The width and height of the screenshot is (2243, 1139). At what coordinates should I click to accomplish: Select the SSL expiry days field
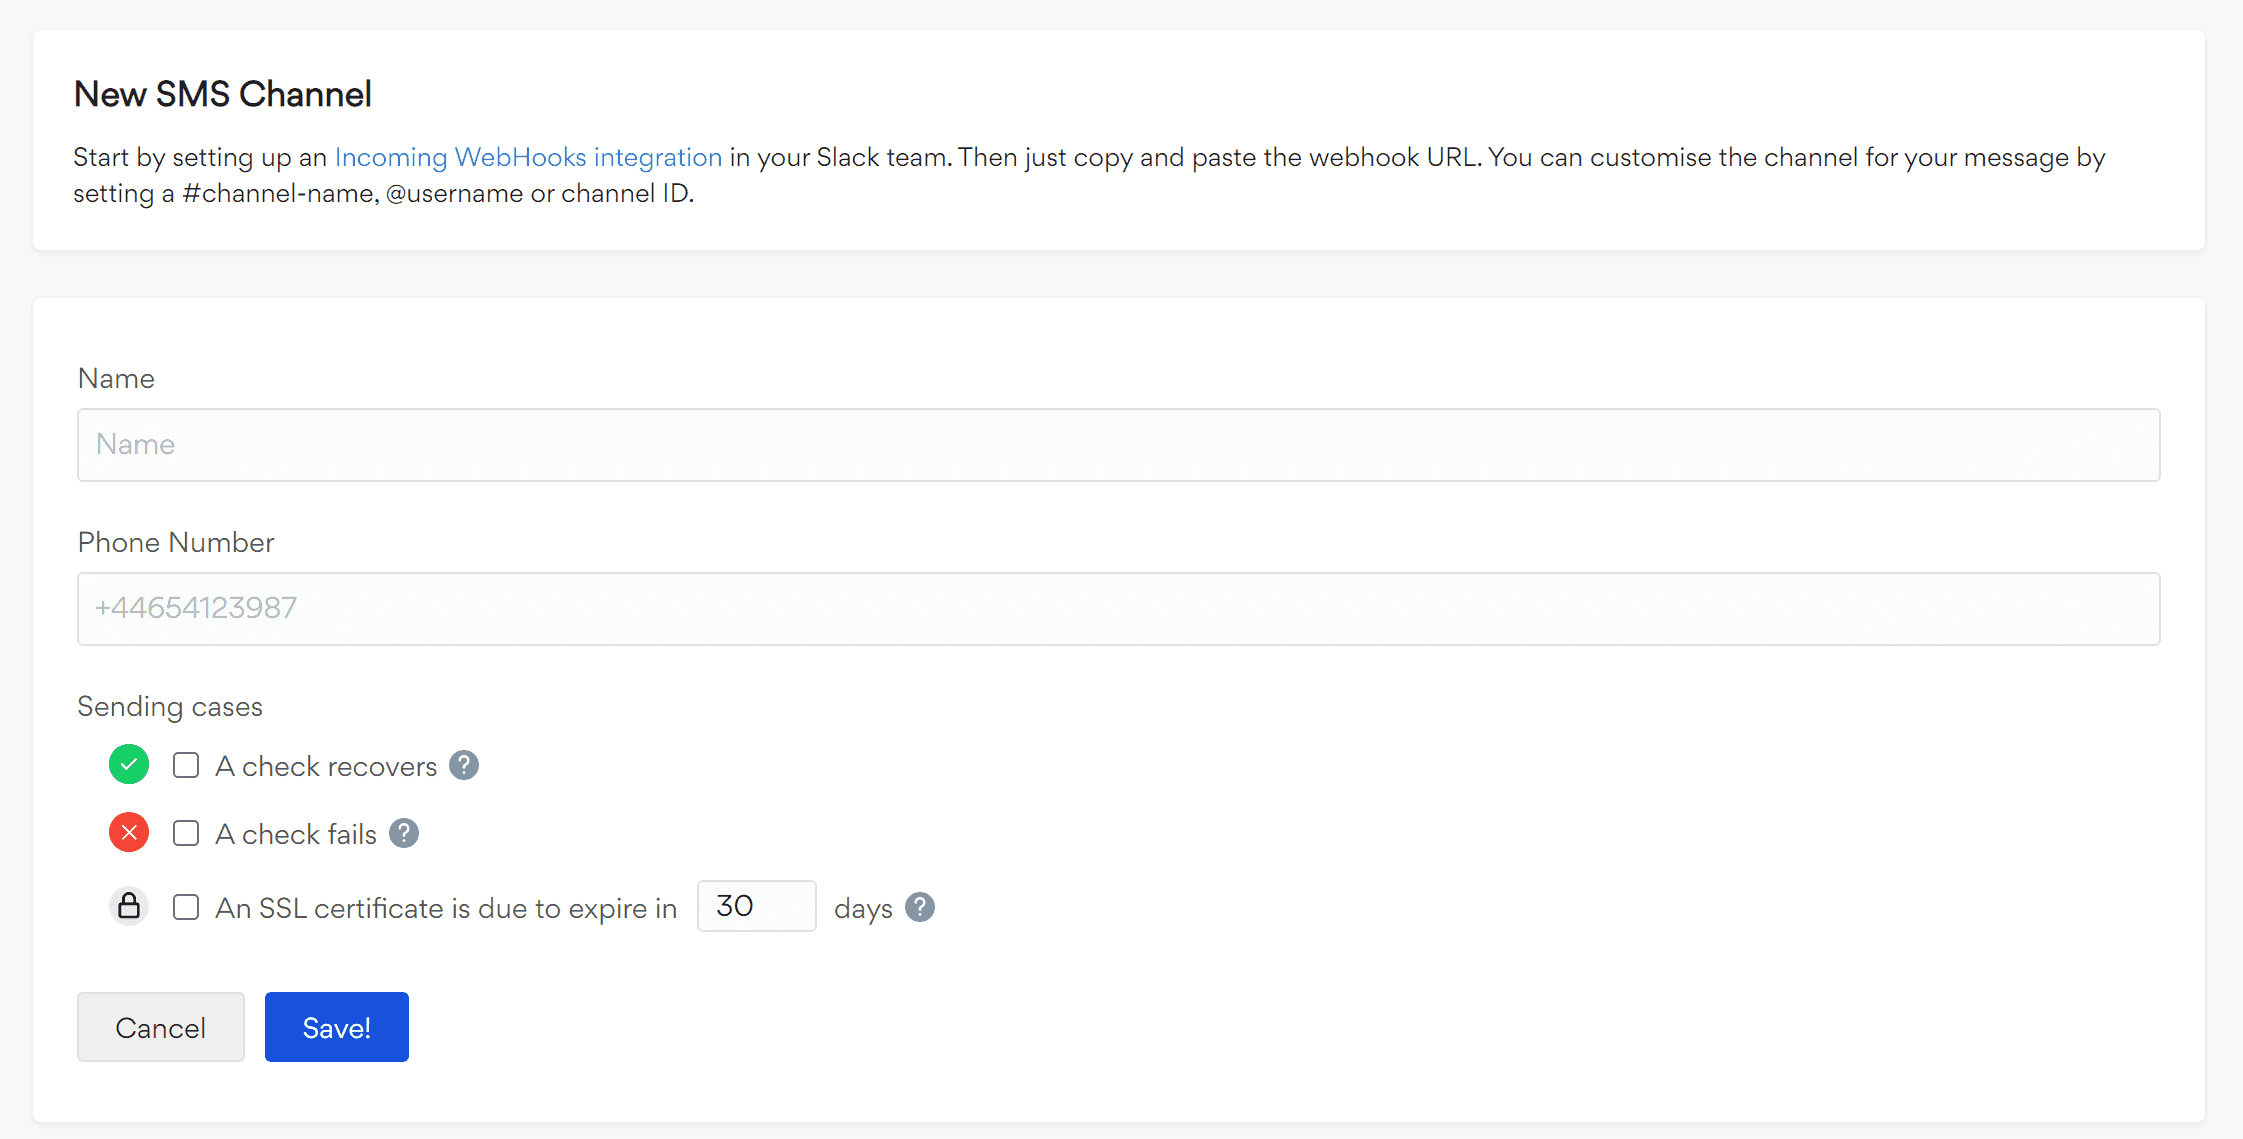pyautogui.click(x=756, y=906)
